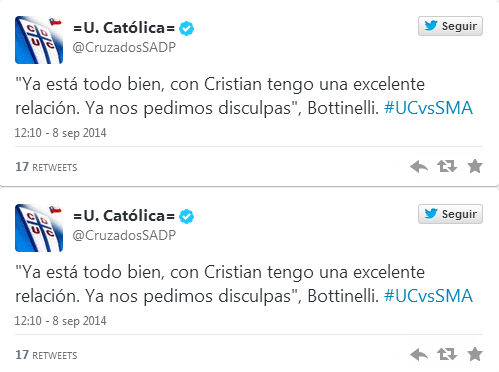Open second tweet's U. Católica avatar
The image size is (499, 372).
click(x=39, y=228)
